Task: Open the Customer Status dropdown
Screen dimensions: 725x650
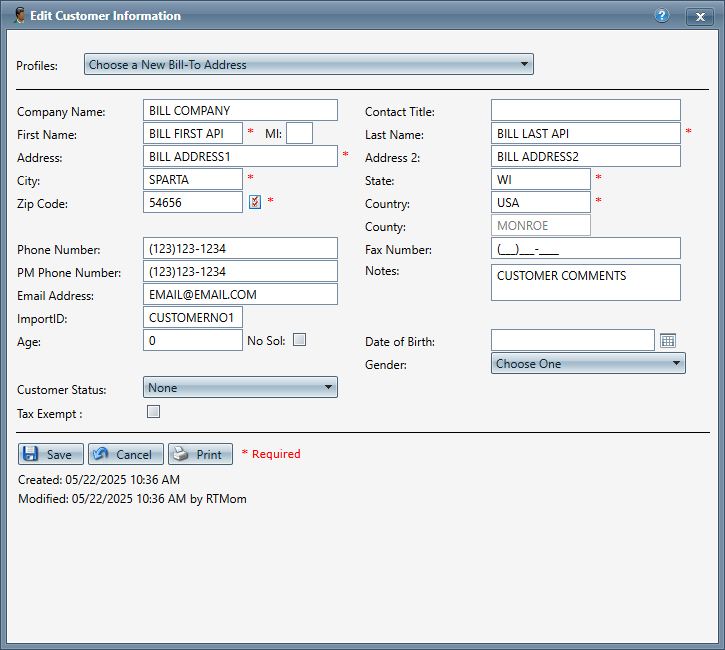Action: click(240, 388)
